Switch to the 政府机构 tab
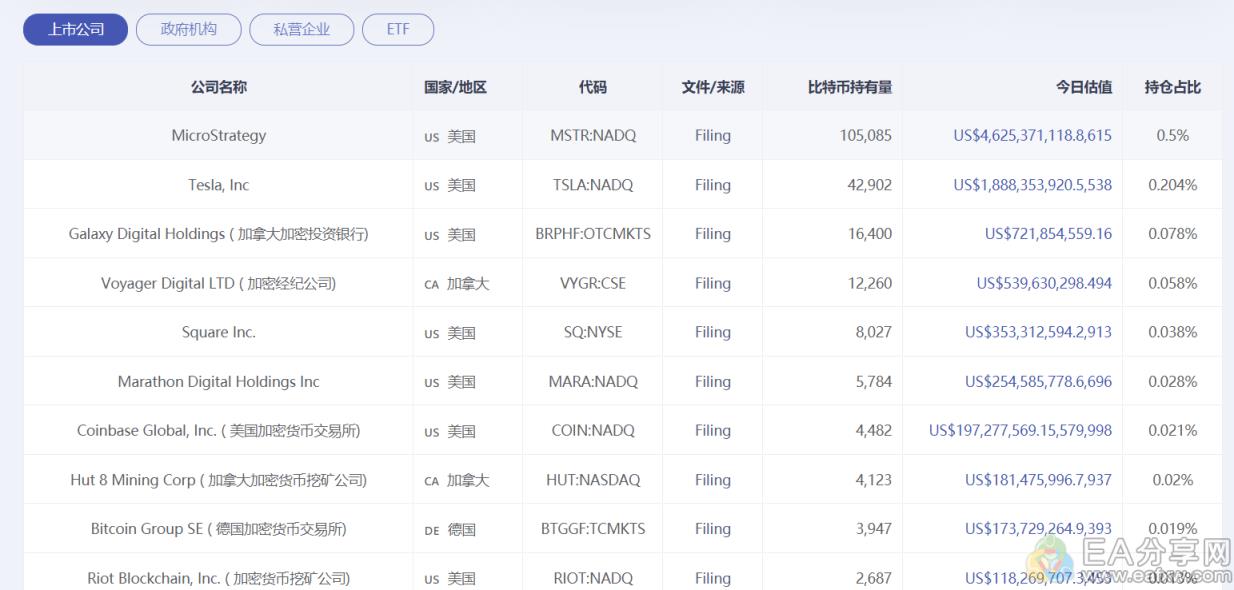This screenshot has height=590, width=1234. click(x=189, y=29)
